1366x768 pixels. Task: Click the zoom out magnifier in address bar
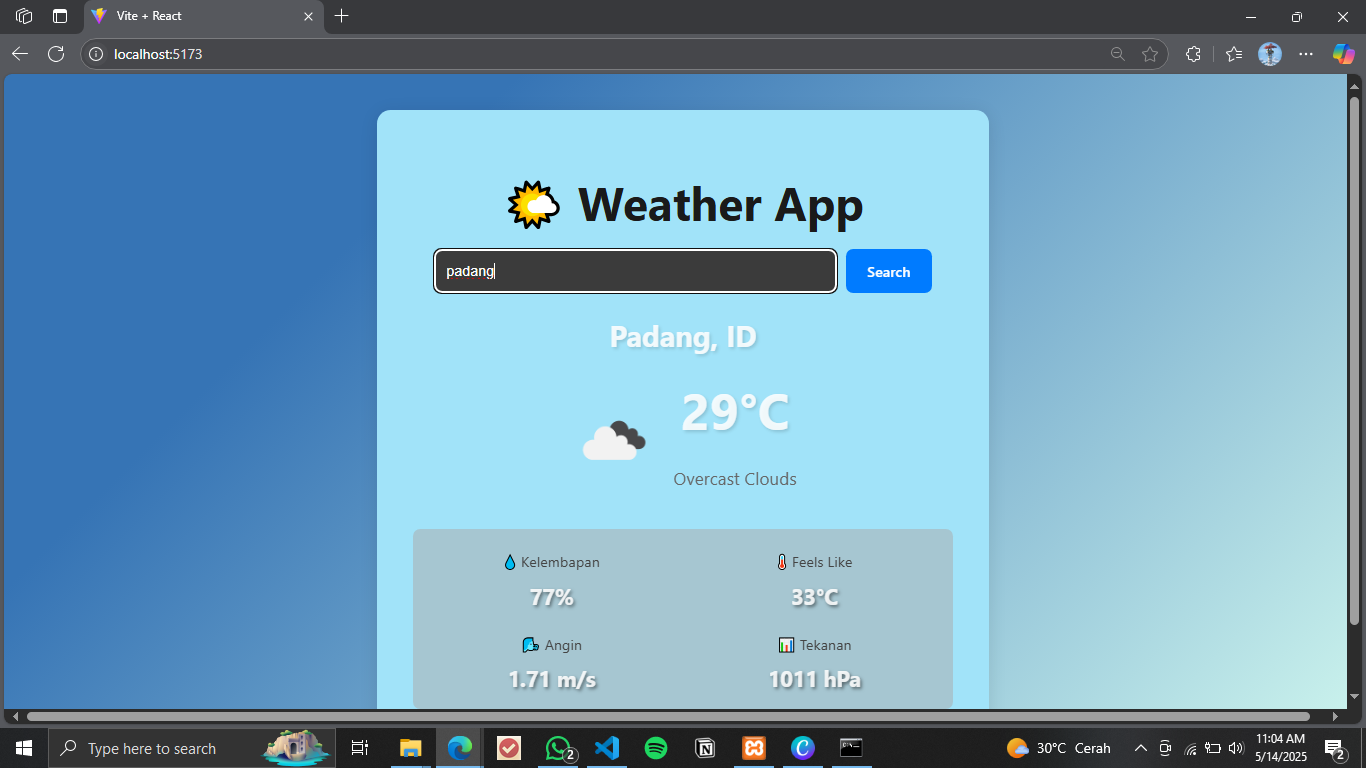(1118, 54)
